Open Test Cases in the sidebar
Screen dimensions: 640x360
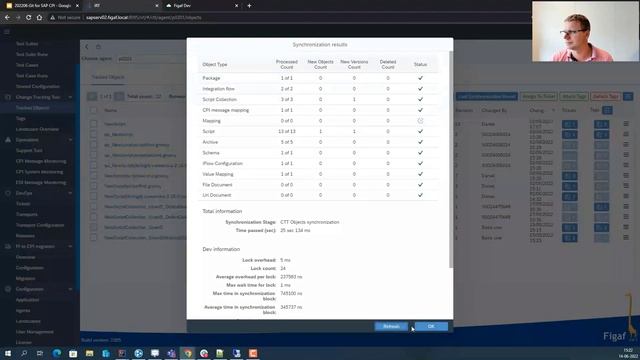coord(27,65)
